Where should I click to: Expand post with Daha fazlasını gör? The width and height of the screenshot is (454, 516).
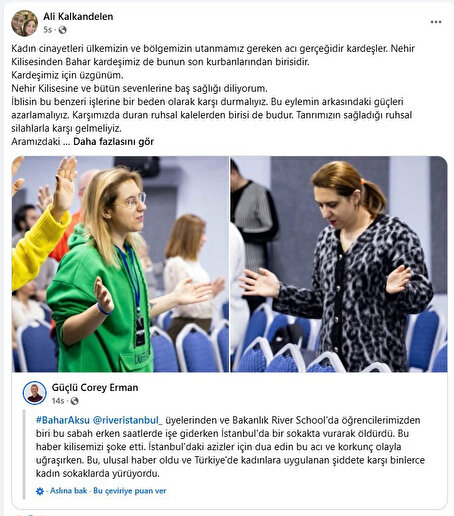click(113, 142)
